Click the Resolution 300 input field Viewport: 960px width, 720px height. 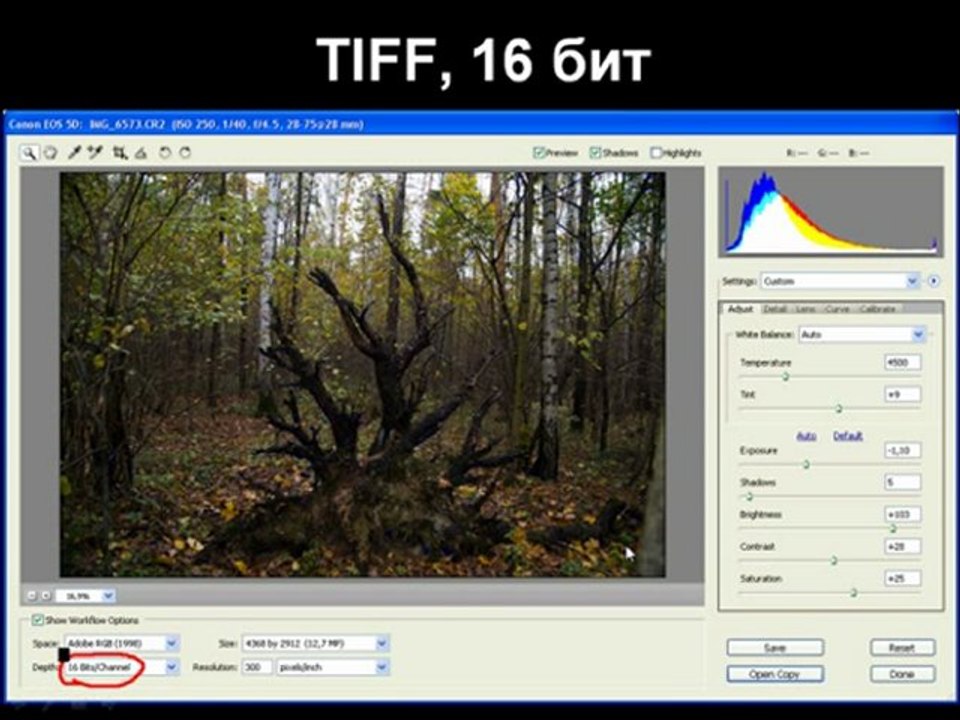pos(257,667)
